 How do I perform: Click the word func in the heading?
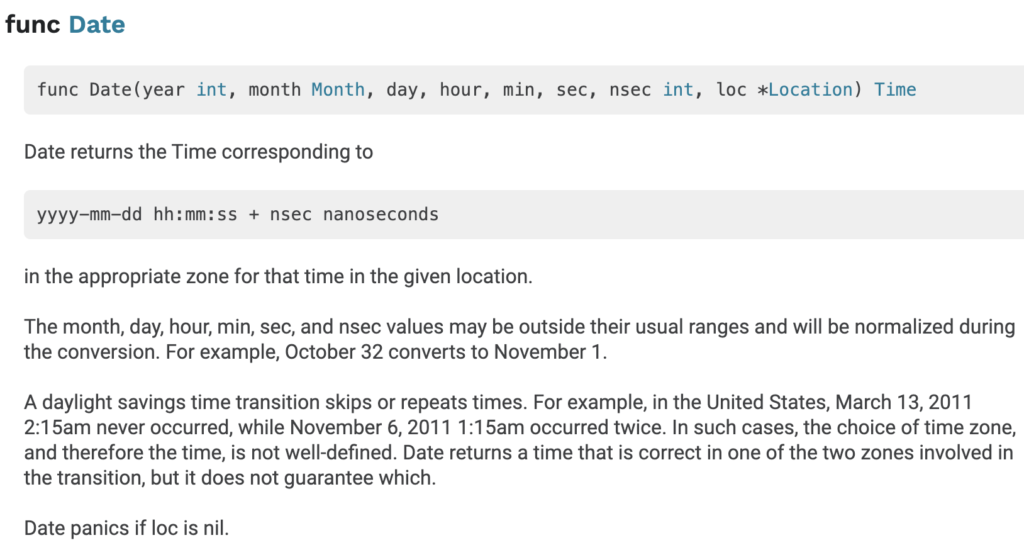33,25
